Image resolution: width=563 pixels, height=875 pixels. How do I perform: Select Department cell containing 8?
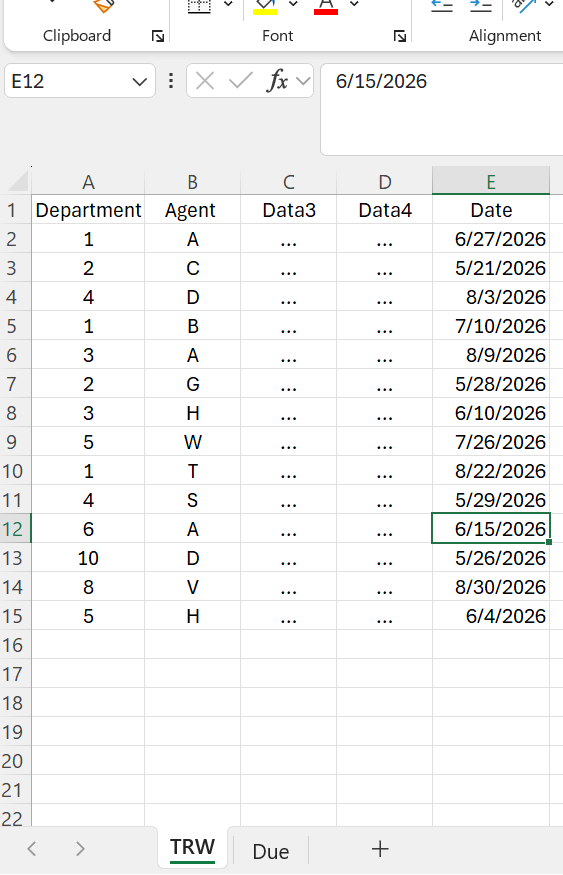click(88, 588)
